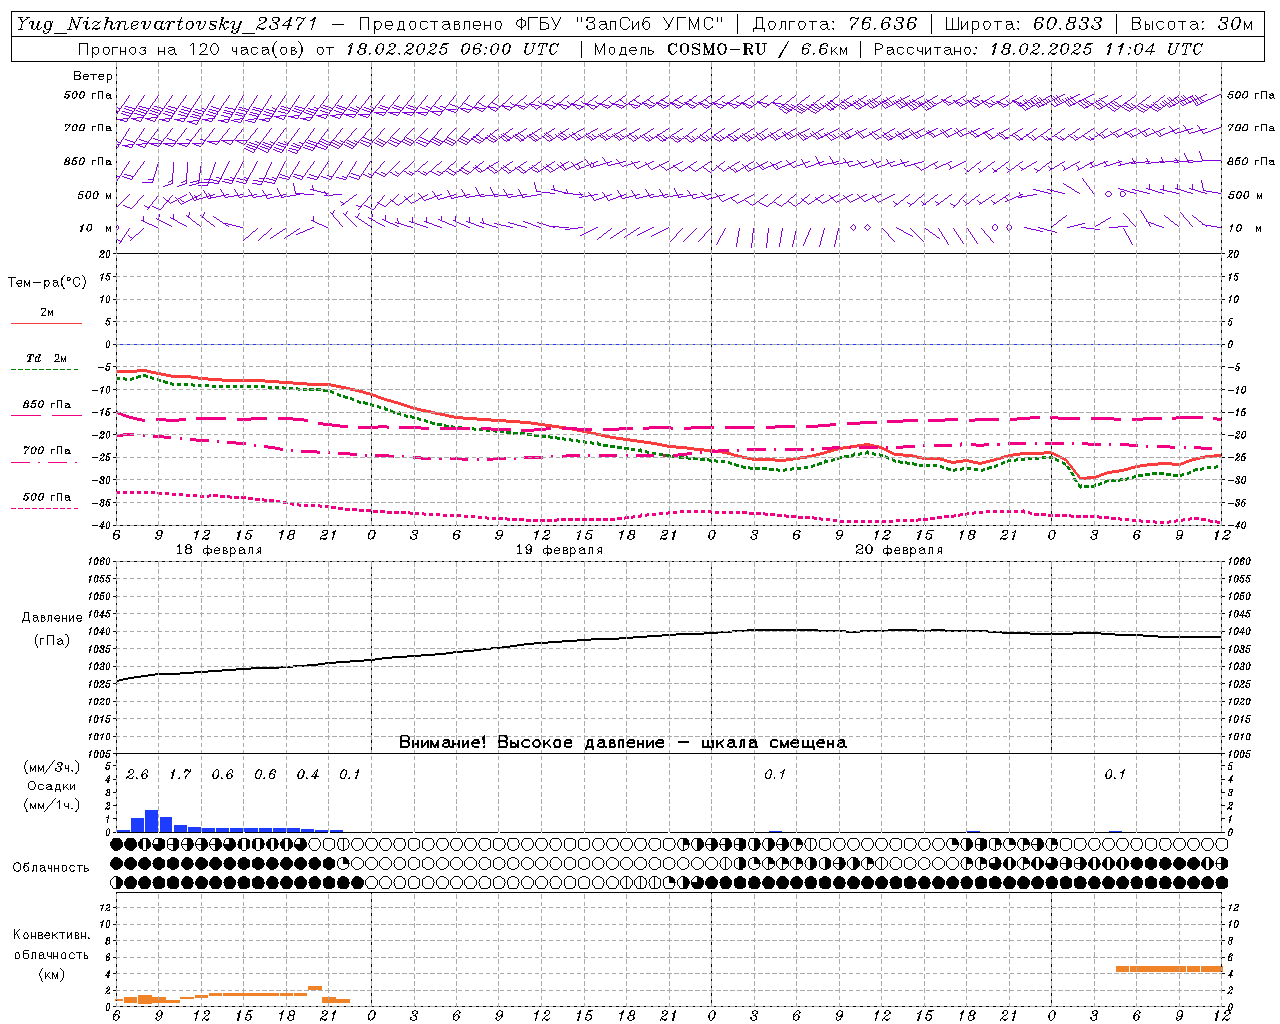
Task: Click the '1005' tick on right pressure axis
Action: 1238,754
